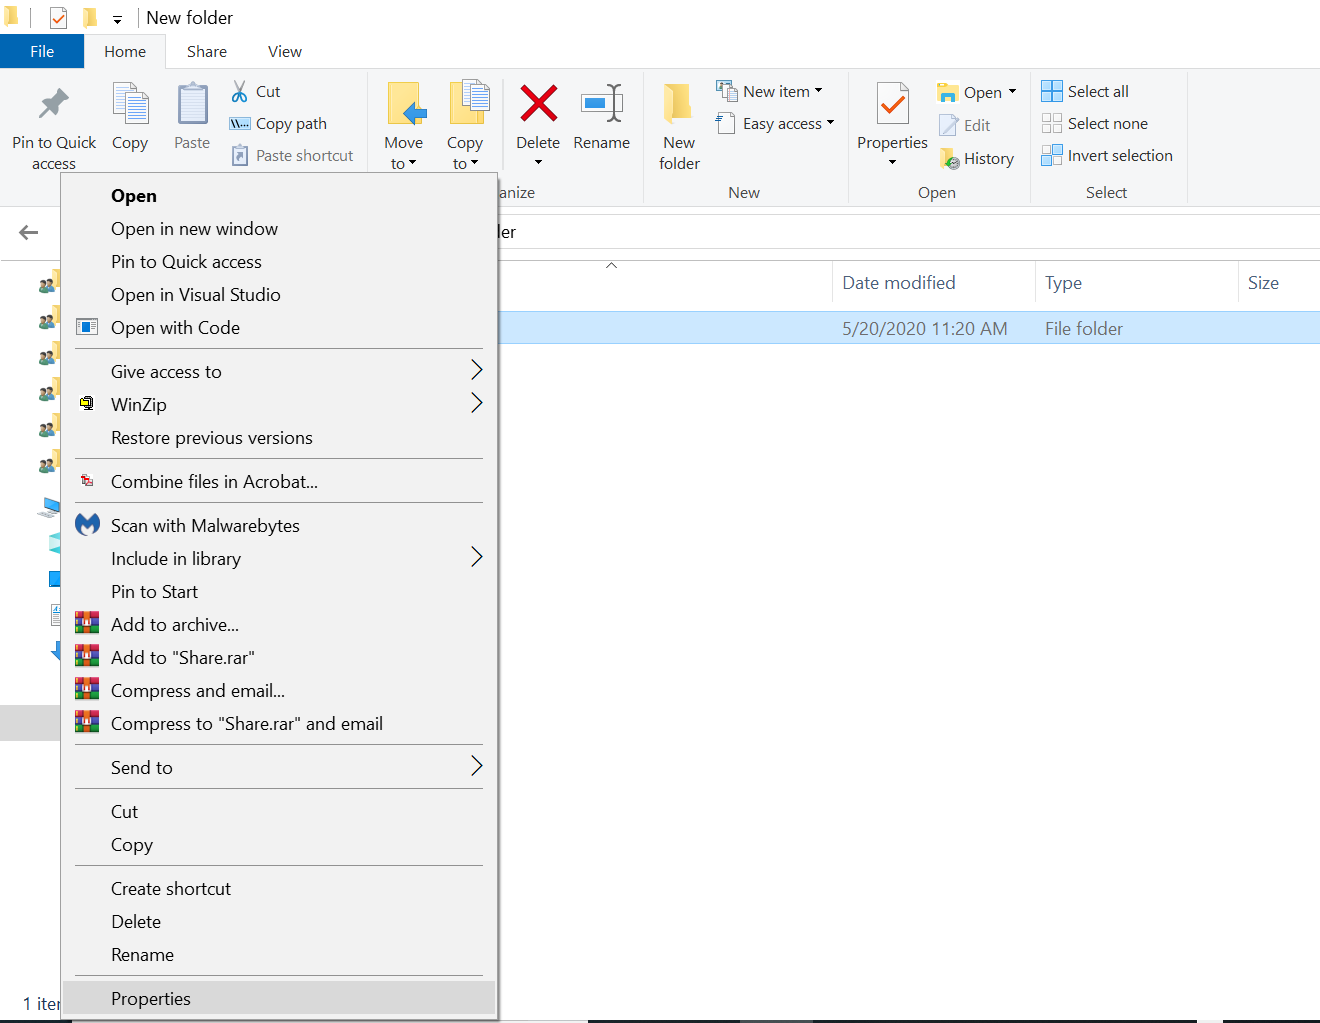Image resolution: width=1320 pixels, height=1023 pixels.
Task: Open History in the ribbon Open group
Action: click(x=977, y=158)
